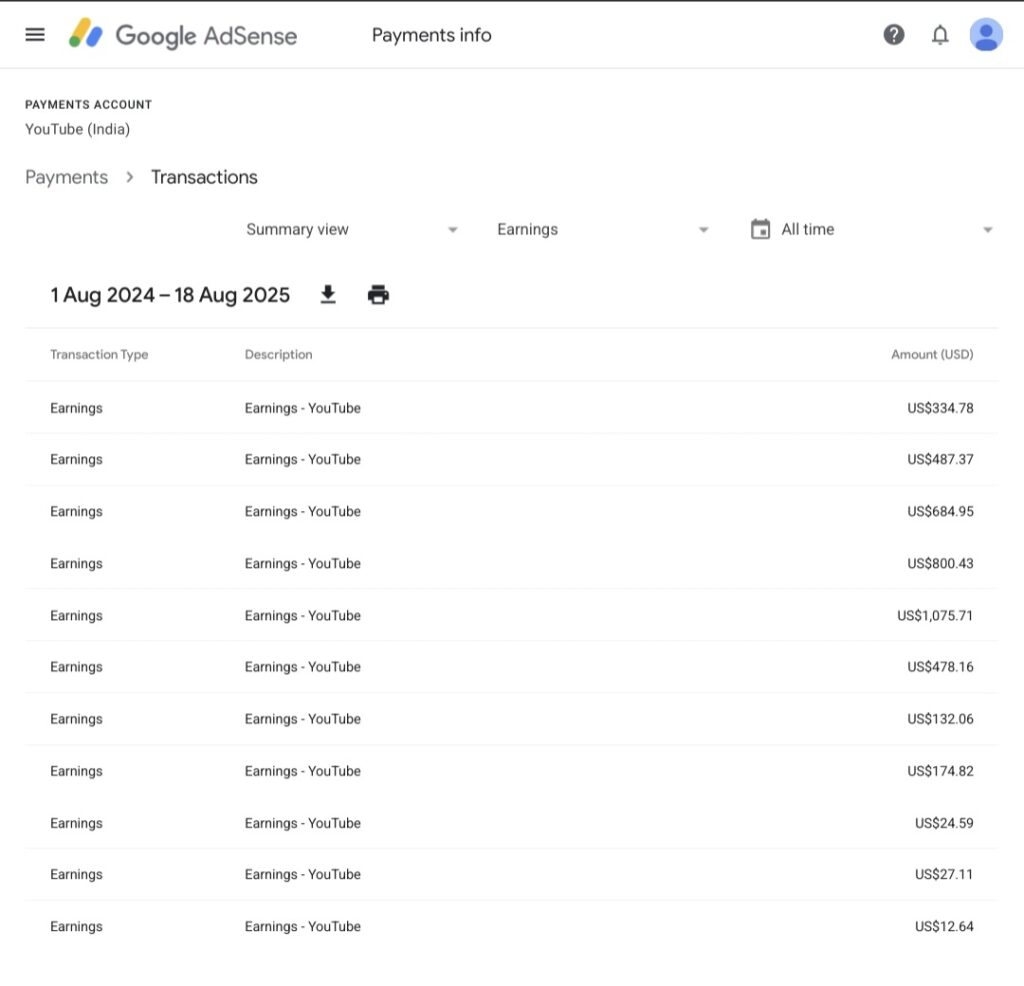Download the transactions list

pyautogui.click(x=328, y=295)
